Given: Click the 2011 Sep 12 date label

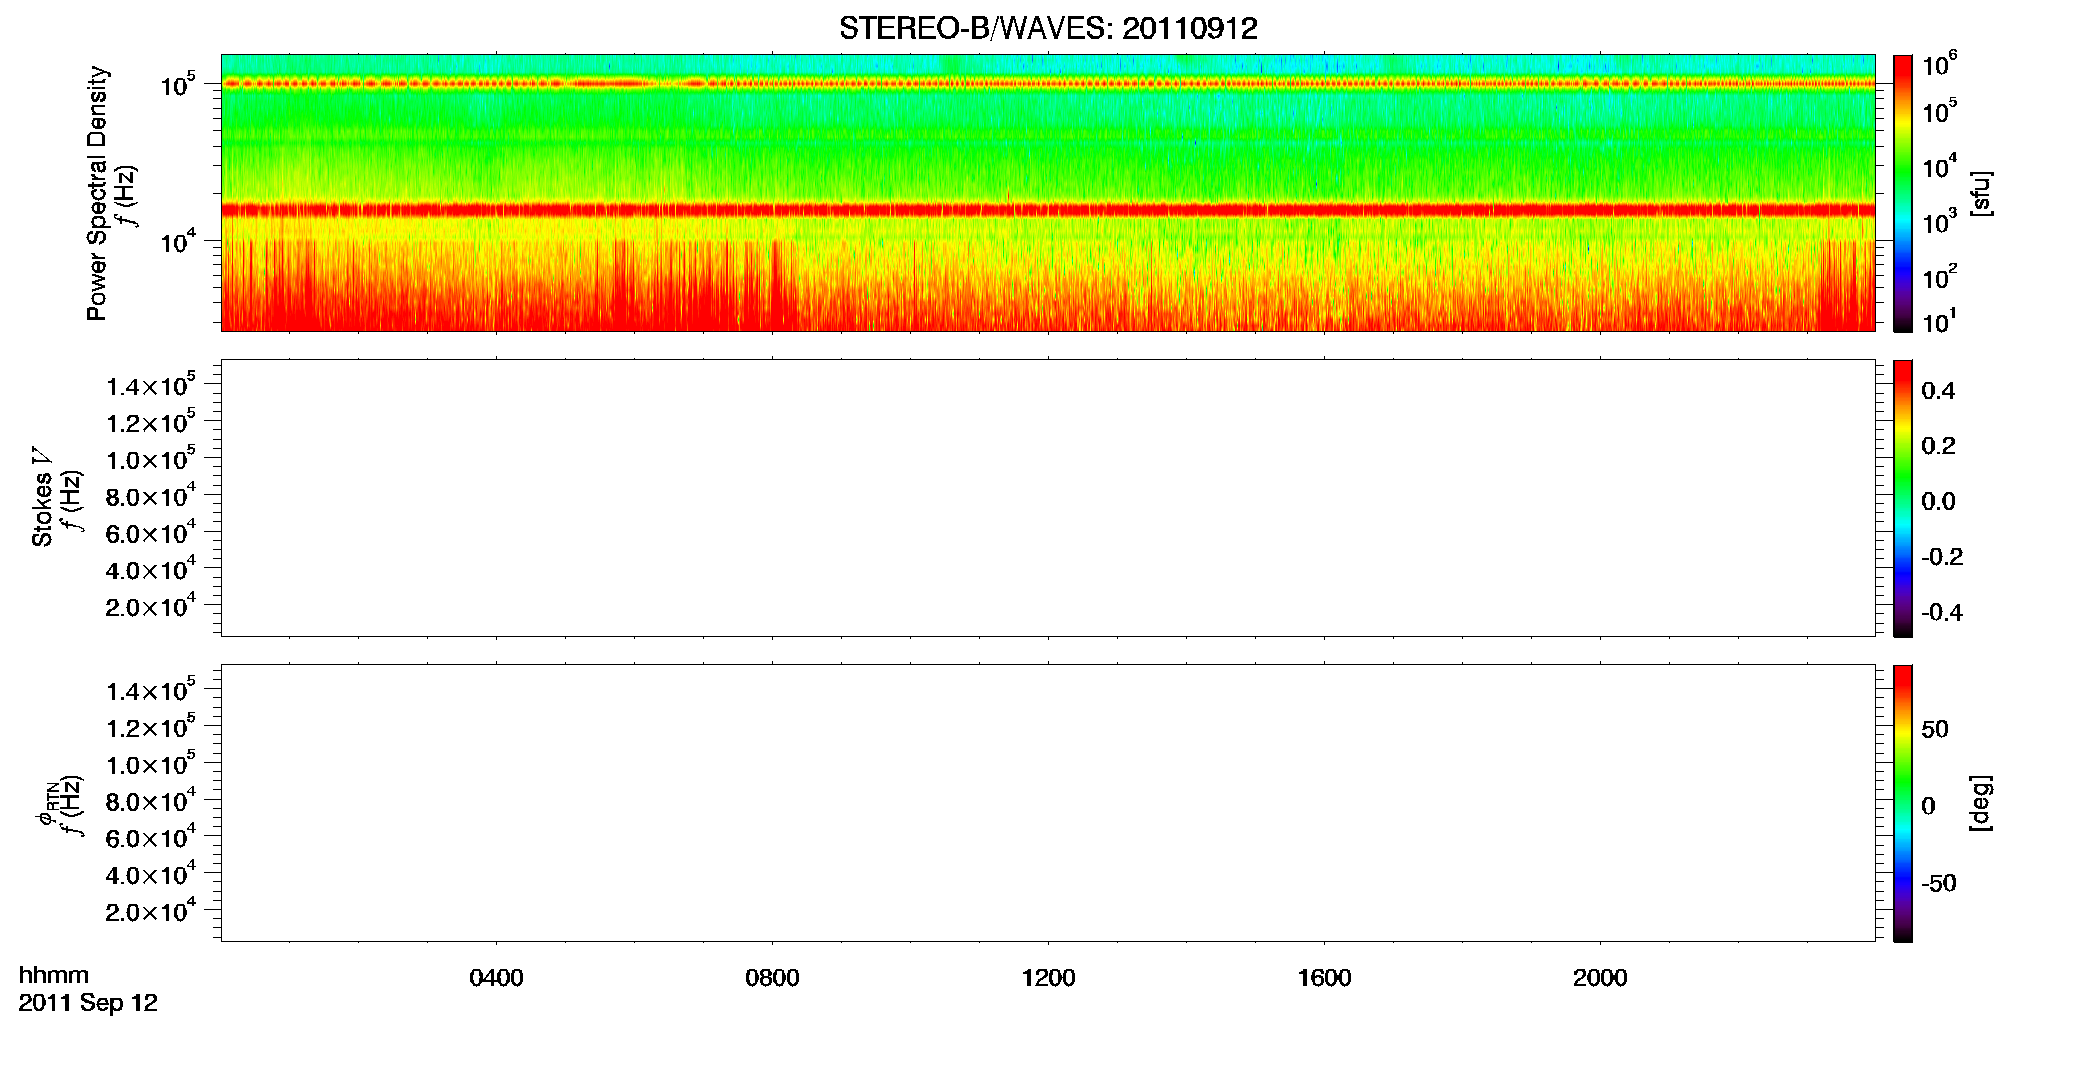Looking at the screenshot, I should click(x=88, y=1003).
